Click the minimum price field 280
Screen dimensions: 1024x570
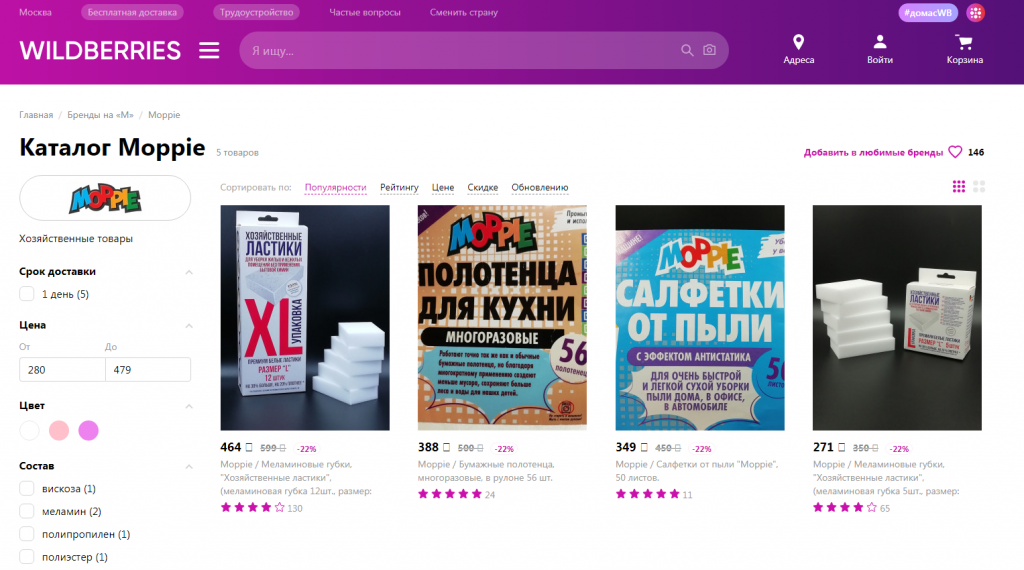point(62,370)
